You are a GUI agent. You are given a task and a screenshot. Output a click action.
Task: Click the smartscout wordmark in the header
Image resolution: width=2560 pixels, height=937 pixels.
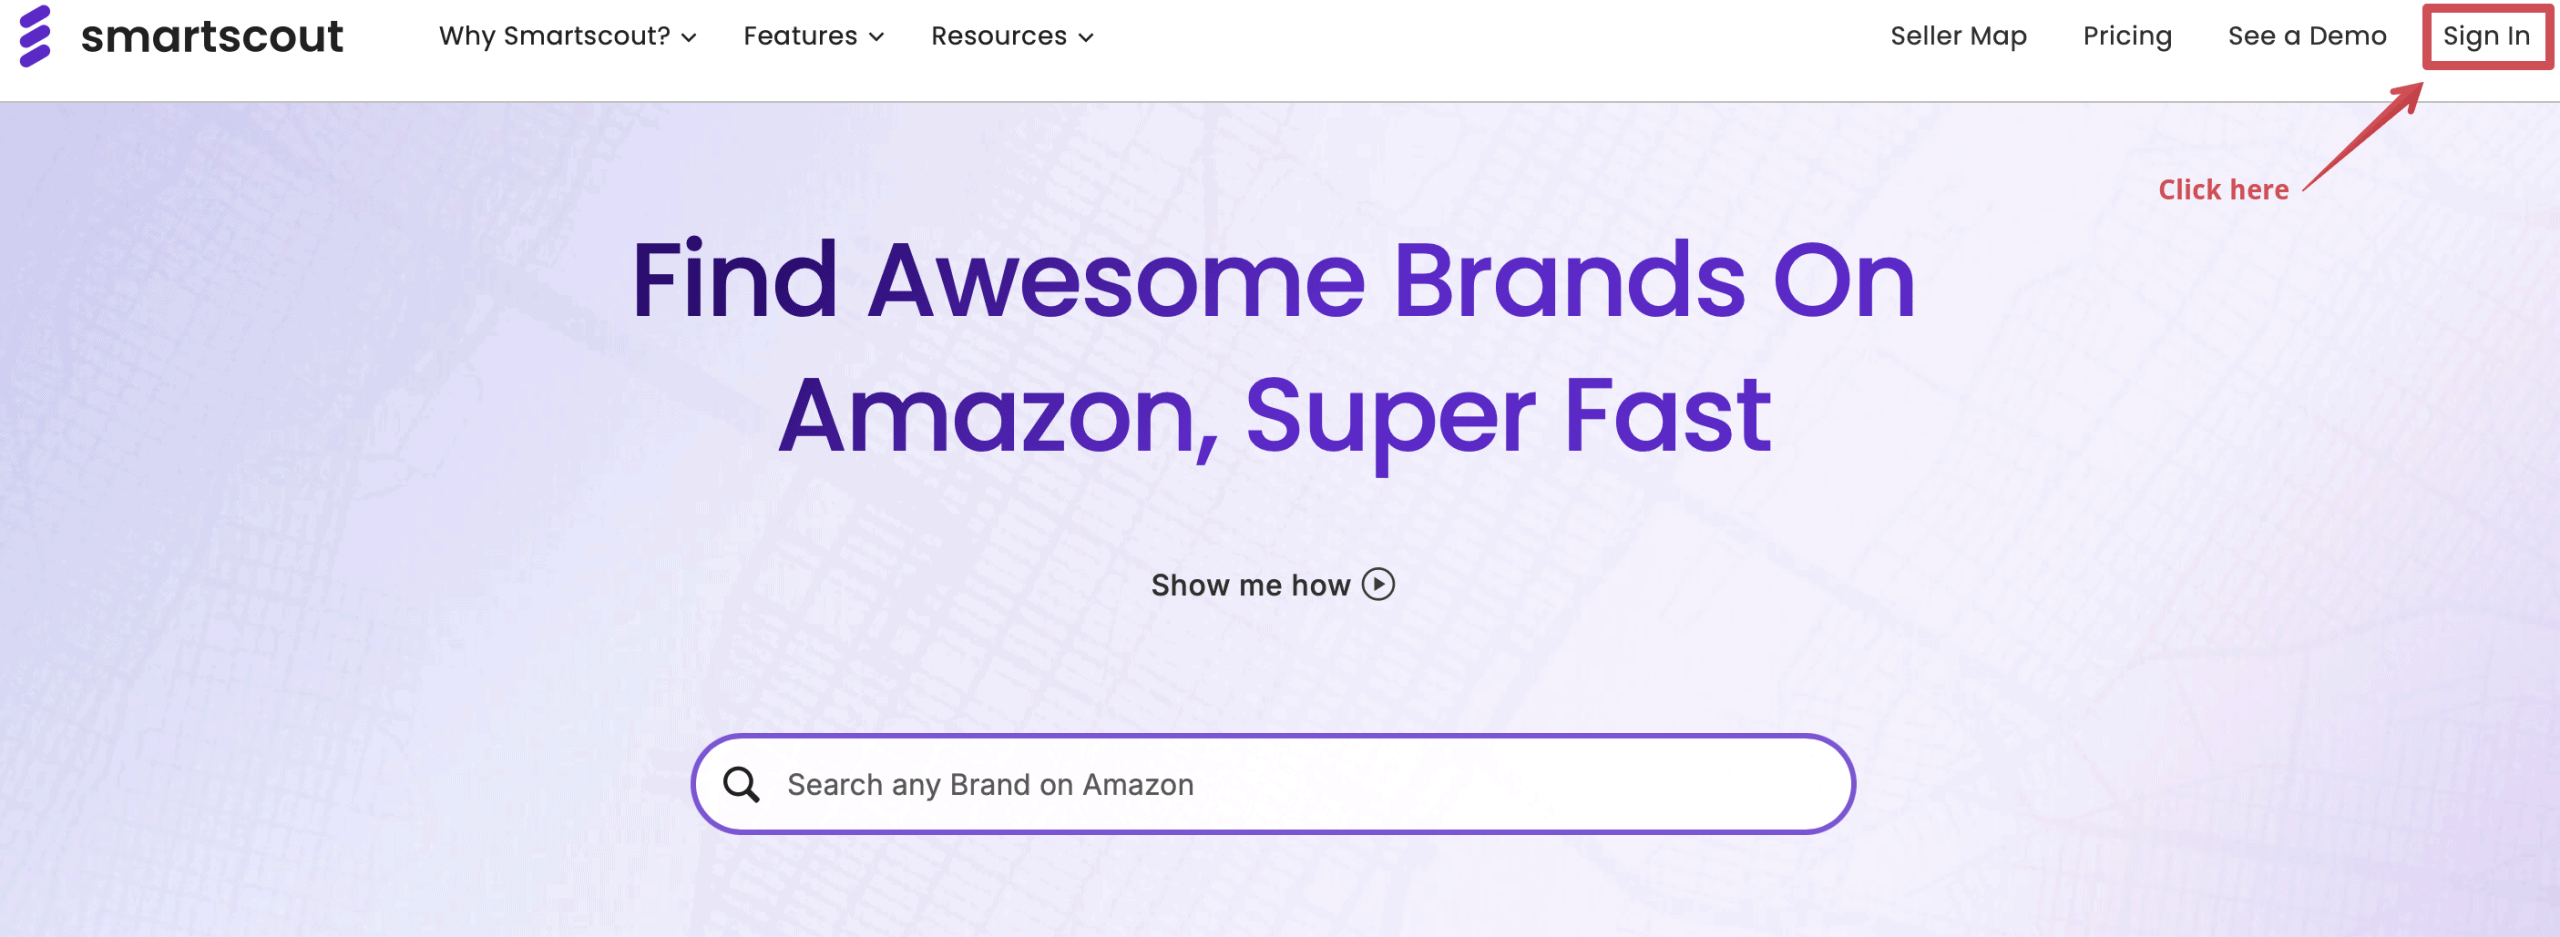click(x=212, y=37)
